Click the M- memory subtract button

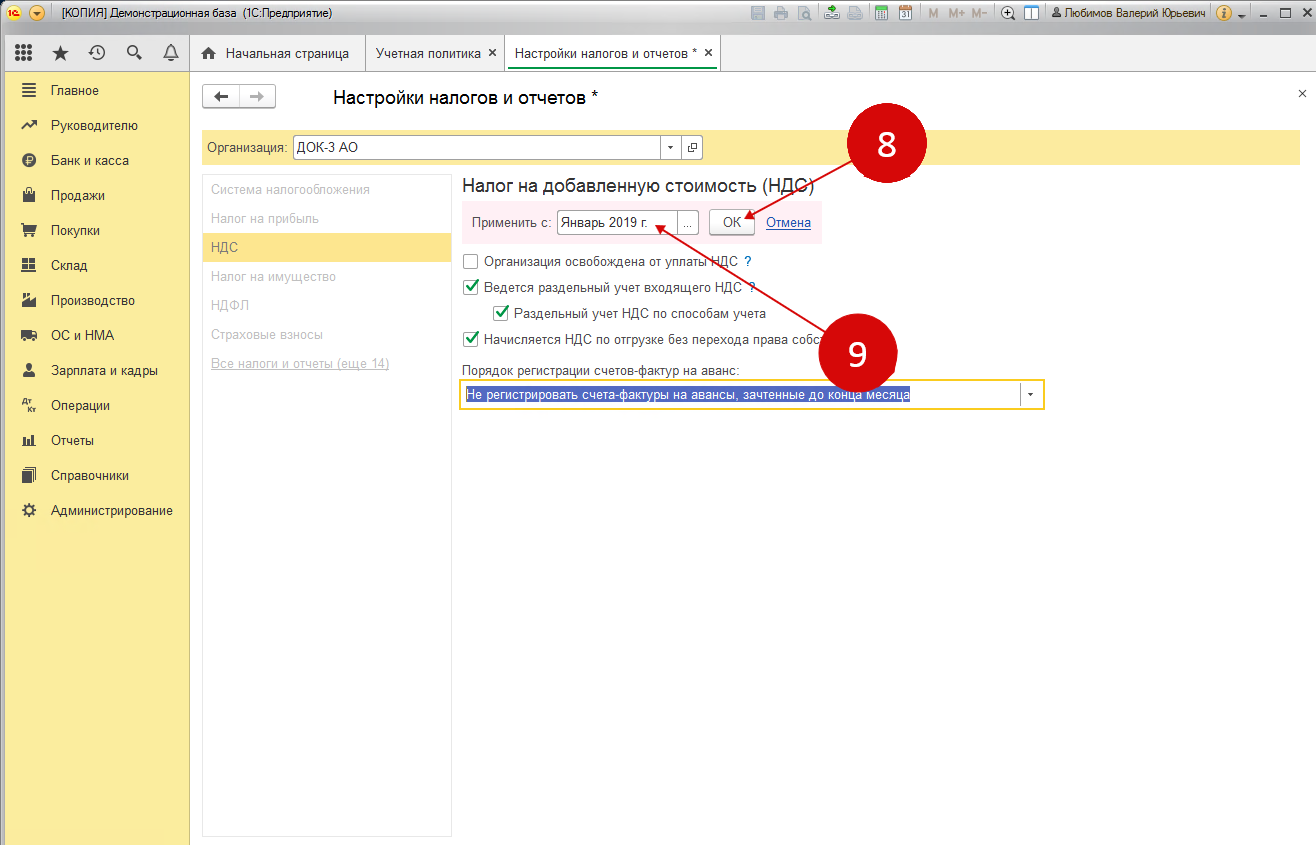979,13
